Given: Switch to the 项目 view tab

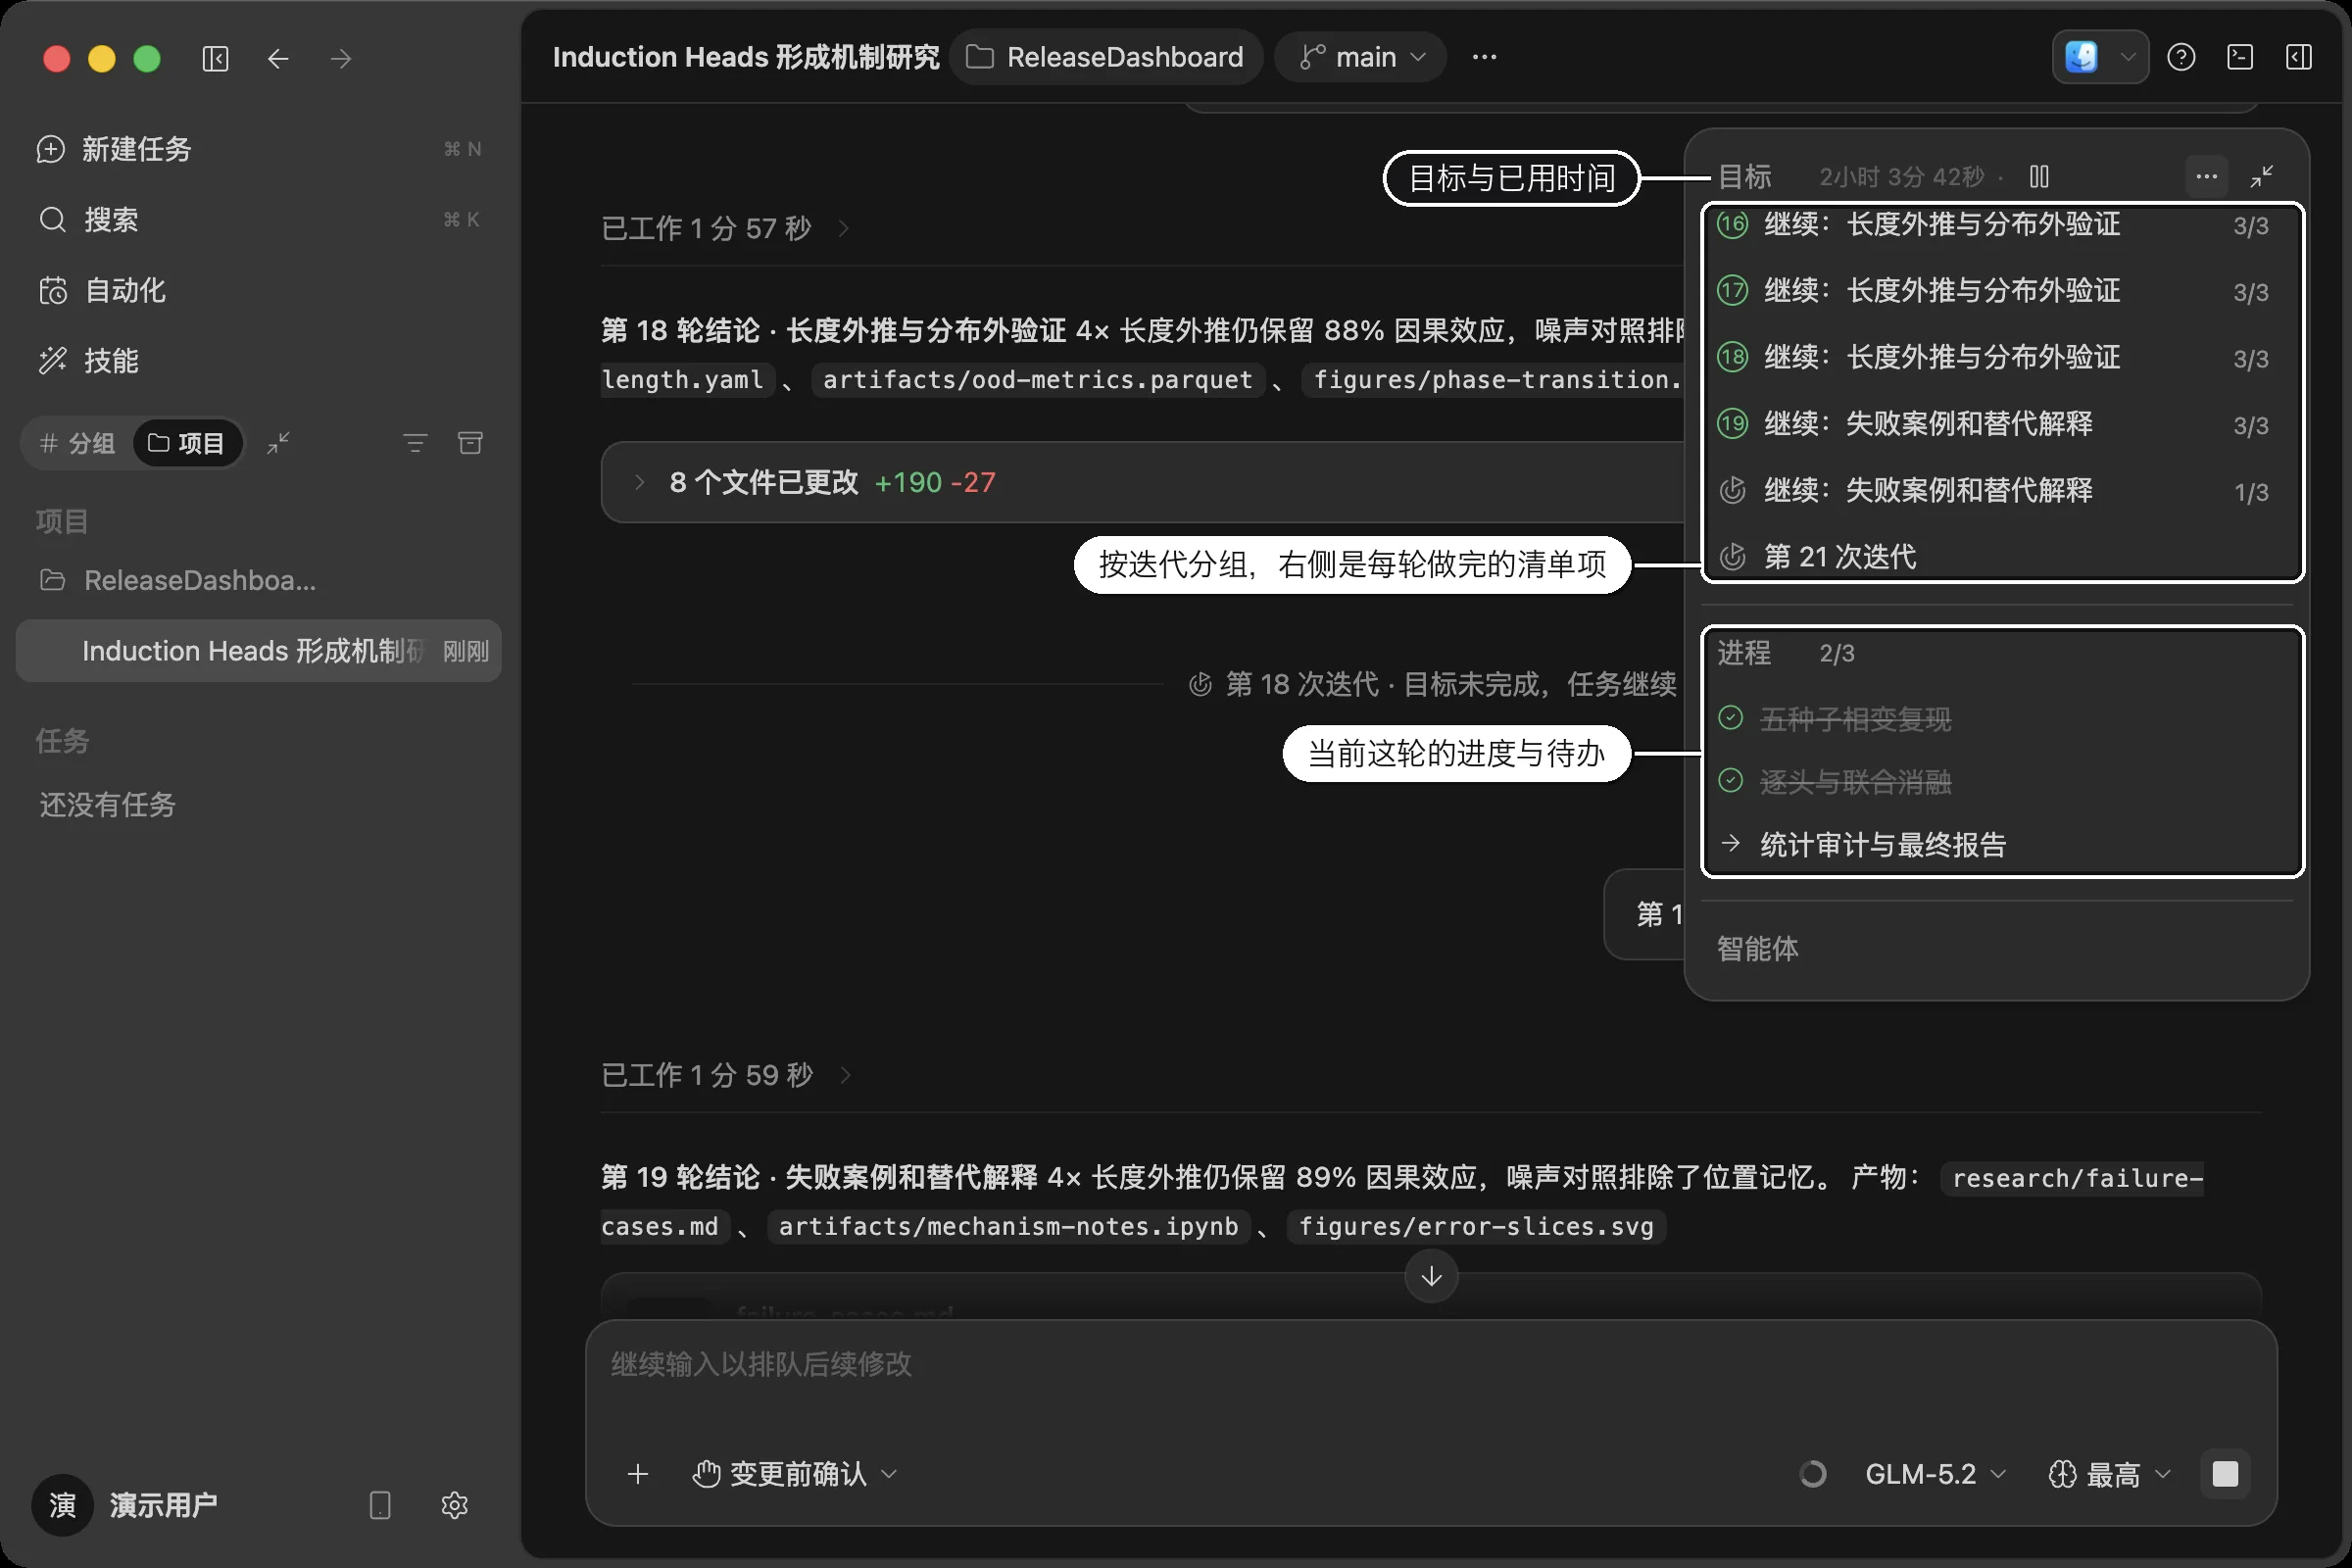Looking at the screenshot, I should pyautogui.click(x=187, y=443).
